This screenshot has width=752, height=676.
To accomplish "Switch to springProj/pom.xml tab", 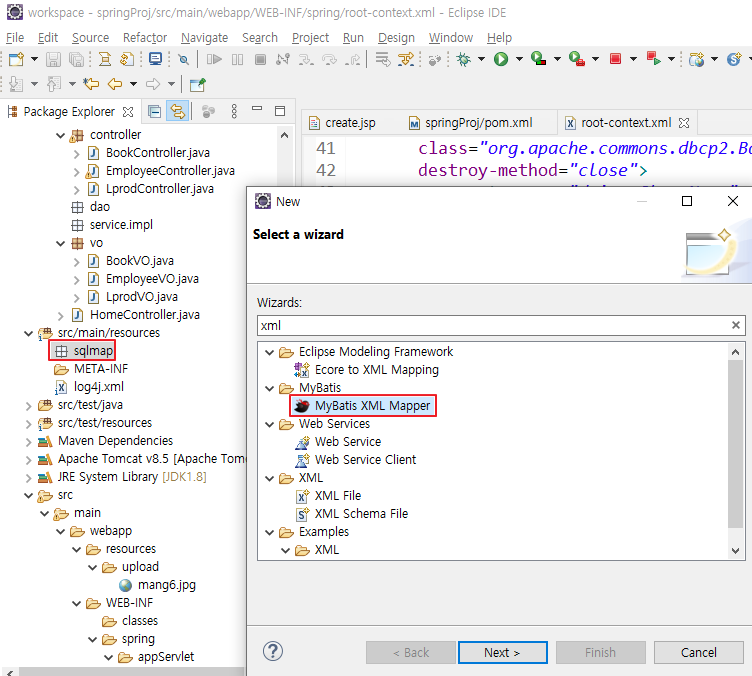I will (470, 123).
